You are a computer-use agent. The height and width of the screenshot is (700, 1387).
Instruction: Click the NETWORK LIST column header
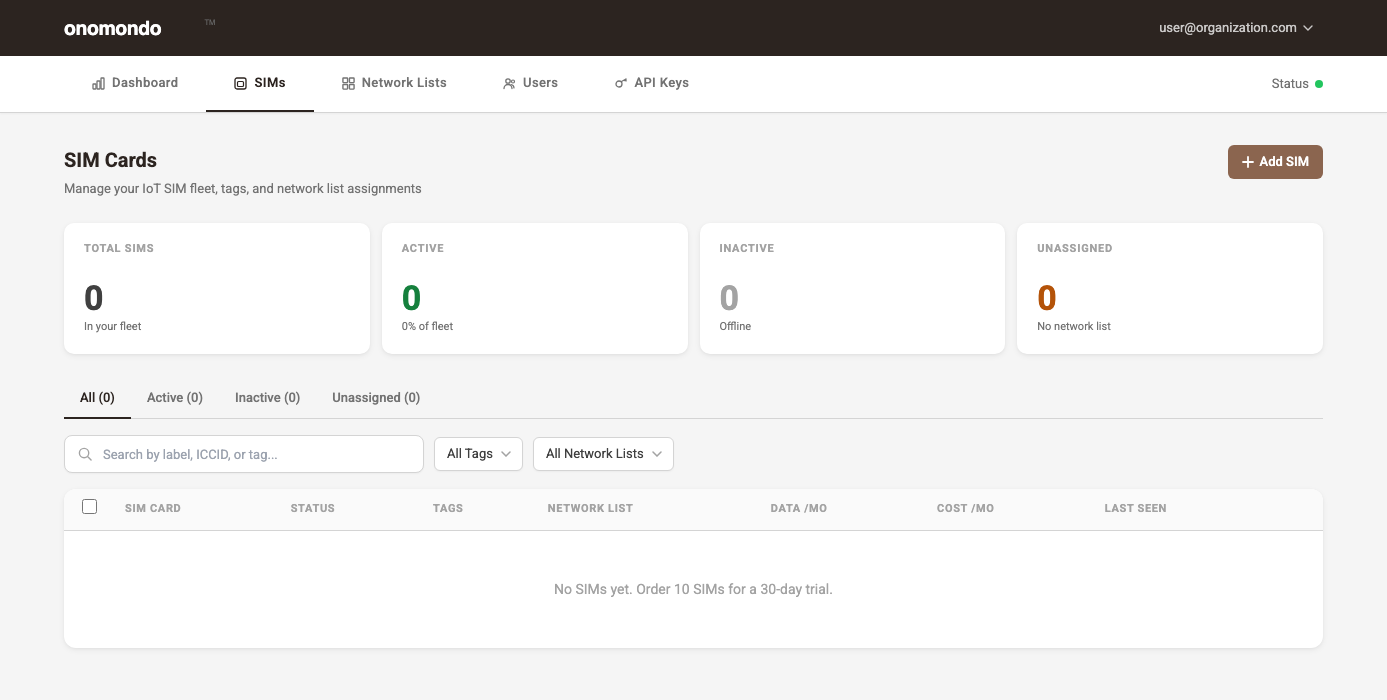pyautogui.click(x=590, y=508)
